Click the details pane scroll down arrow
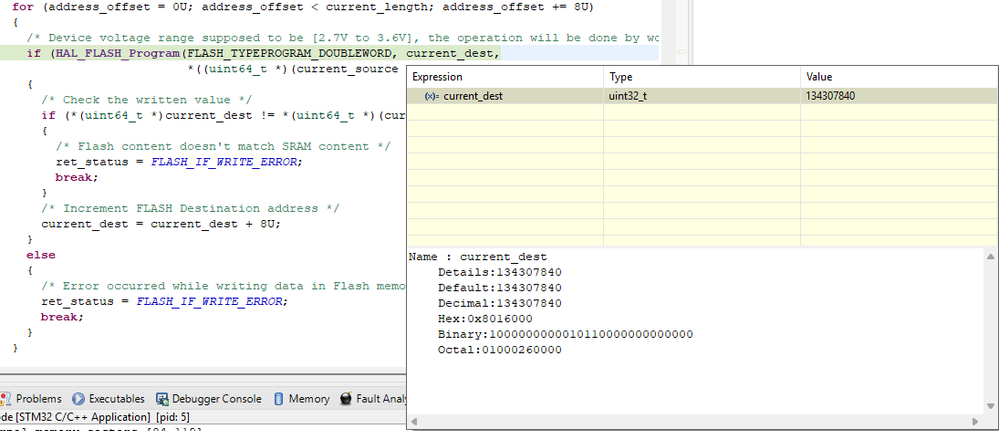Screen dimensions: 999x431 [x=991, y=405]
